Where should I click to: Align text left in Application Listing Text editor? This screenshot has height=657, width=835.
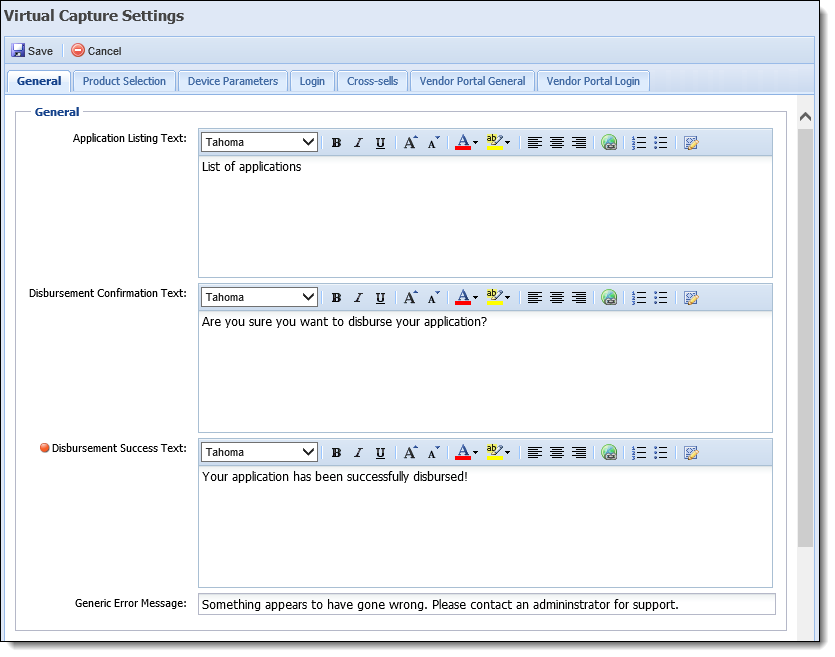(x=535, y=143)
